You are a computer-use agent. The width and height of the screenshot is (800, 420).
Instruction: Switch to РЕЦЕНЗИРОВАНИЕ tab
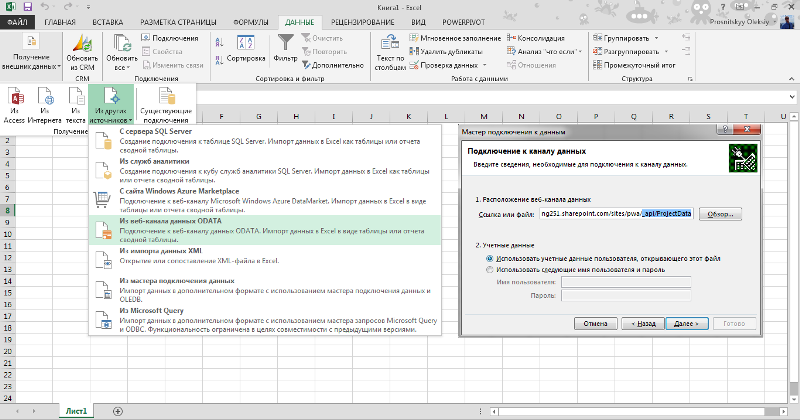[x=363, y=22]
